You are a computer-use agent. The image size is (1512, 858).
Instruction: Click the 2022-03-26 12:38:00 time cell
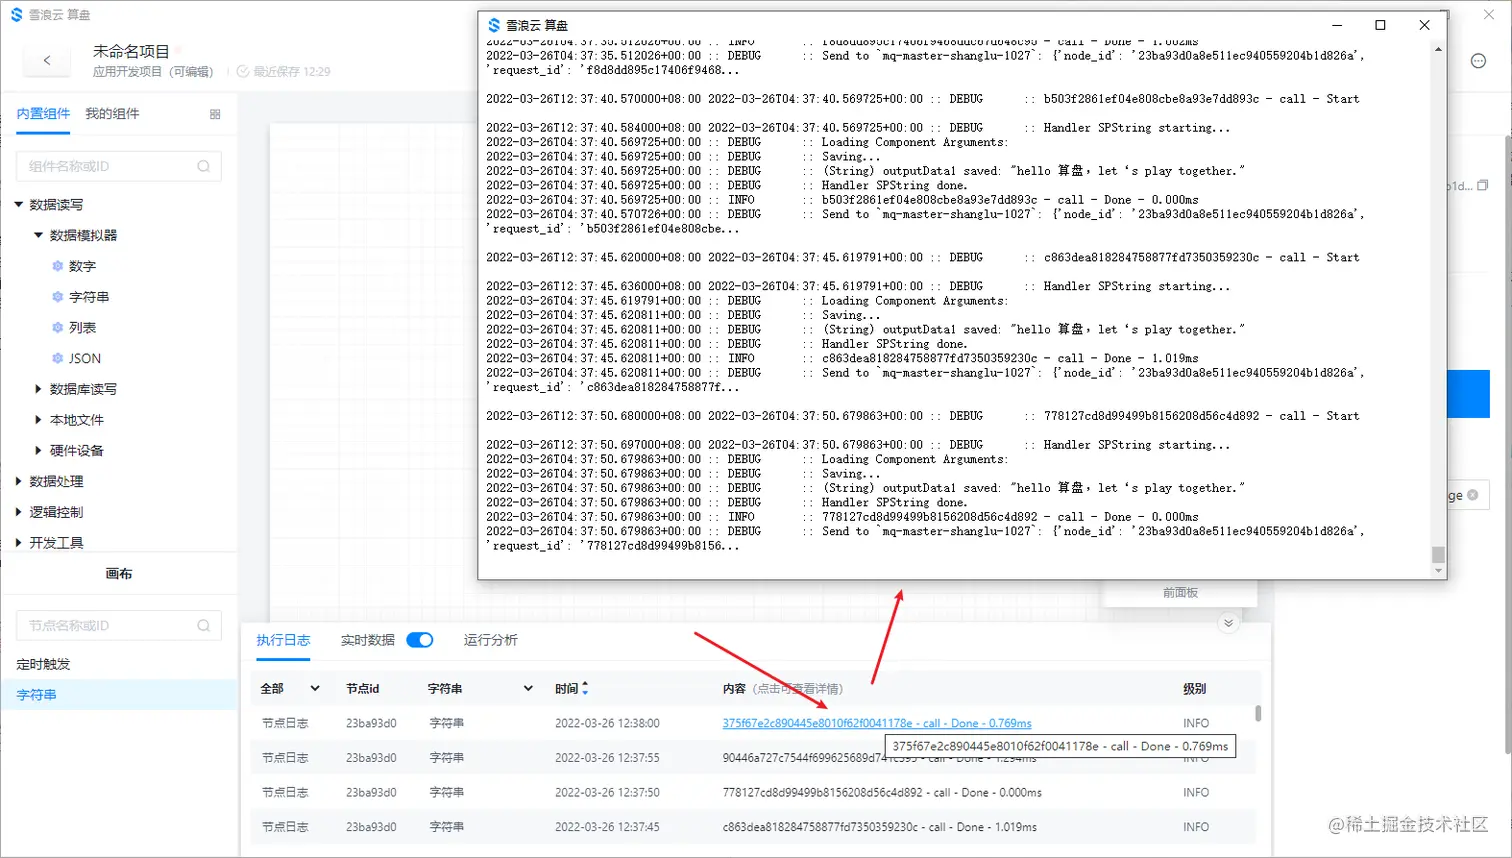click(x=607, y=723)
